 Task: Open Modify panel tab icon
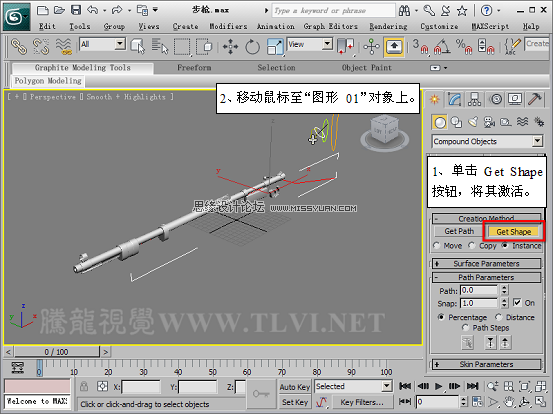pos(455,99)
